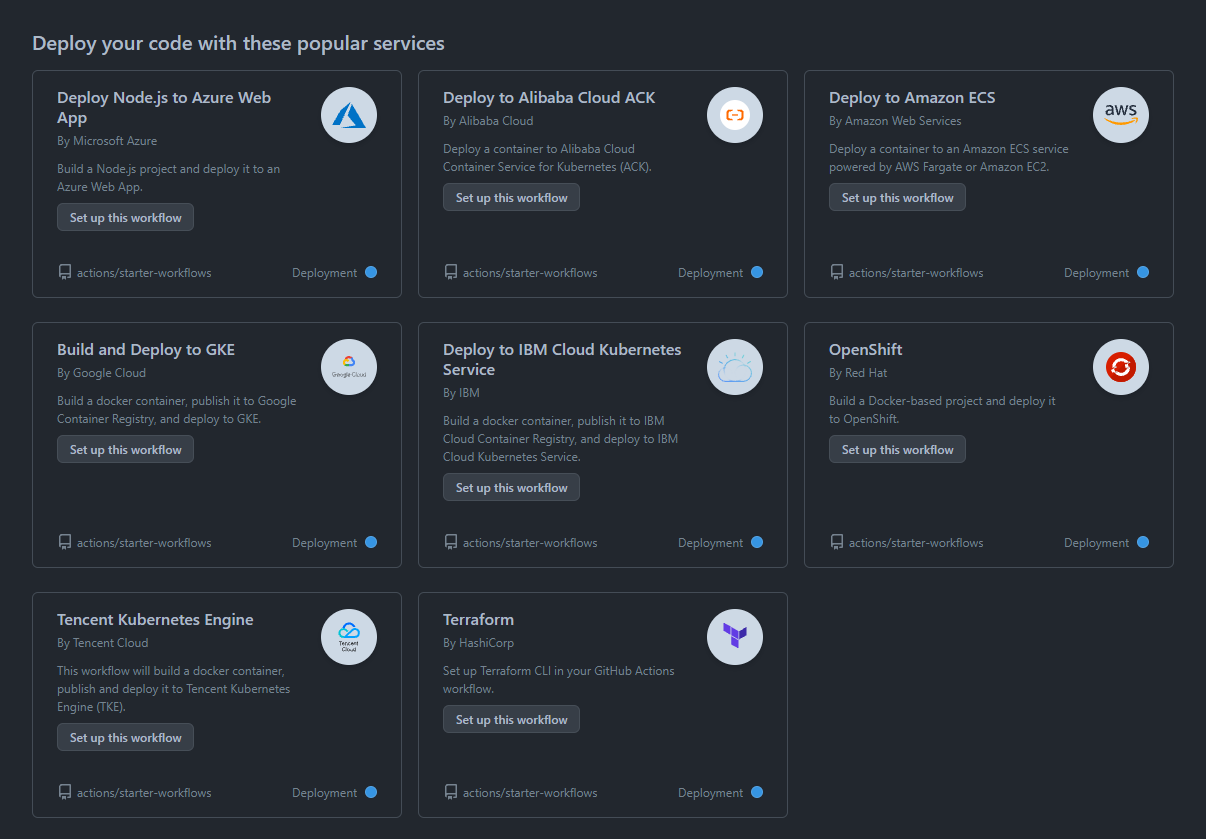This screenshot has height=839, width=1206.
Task: Set up the Azure Web App workflow
Action: [x=125, y=217]
